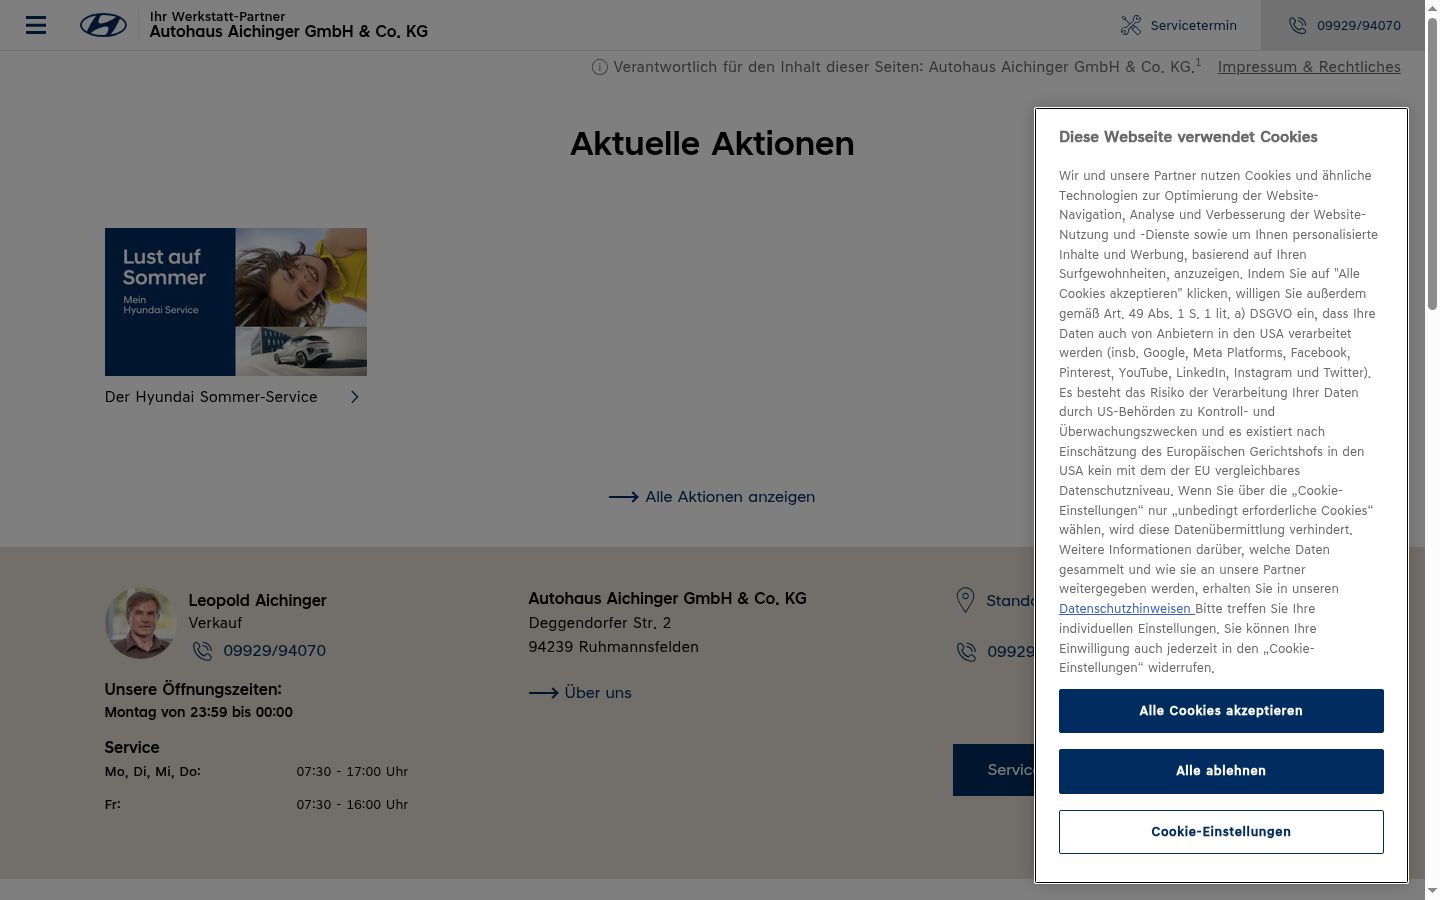Image resolution: width=1440 pixels, height=900 pixels.
Task: Click the arrow icon before Über uns
Action: click(x=543, y=693)
